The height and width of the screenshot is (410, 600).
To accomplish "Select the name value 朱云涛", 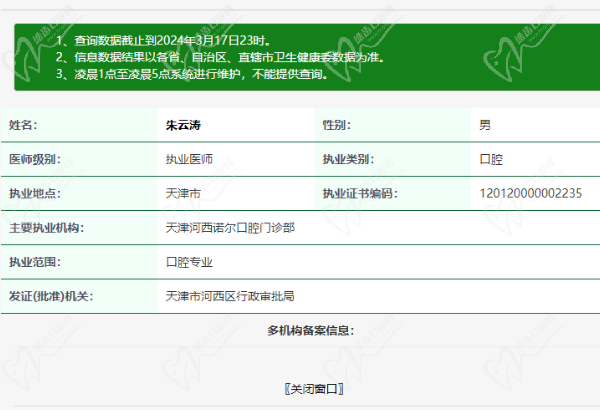I will coord(183,125).
